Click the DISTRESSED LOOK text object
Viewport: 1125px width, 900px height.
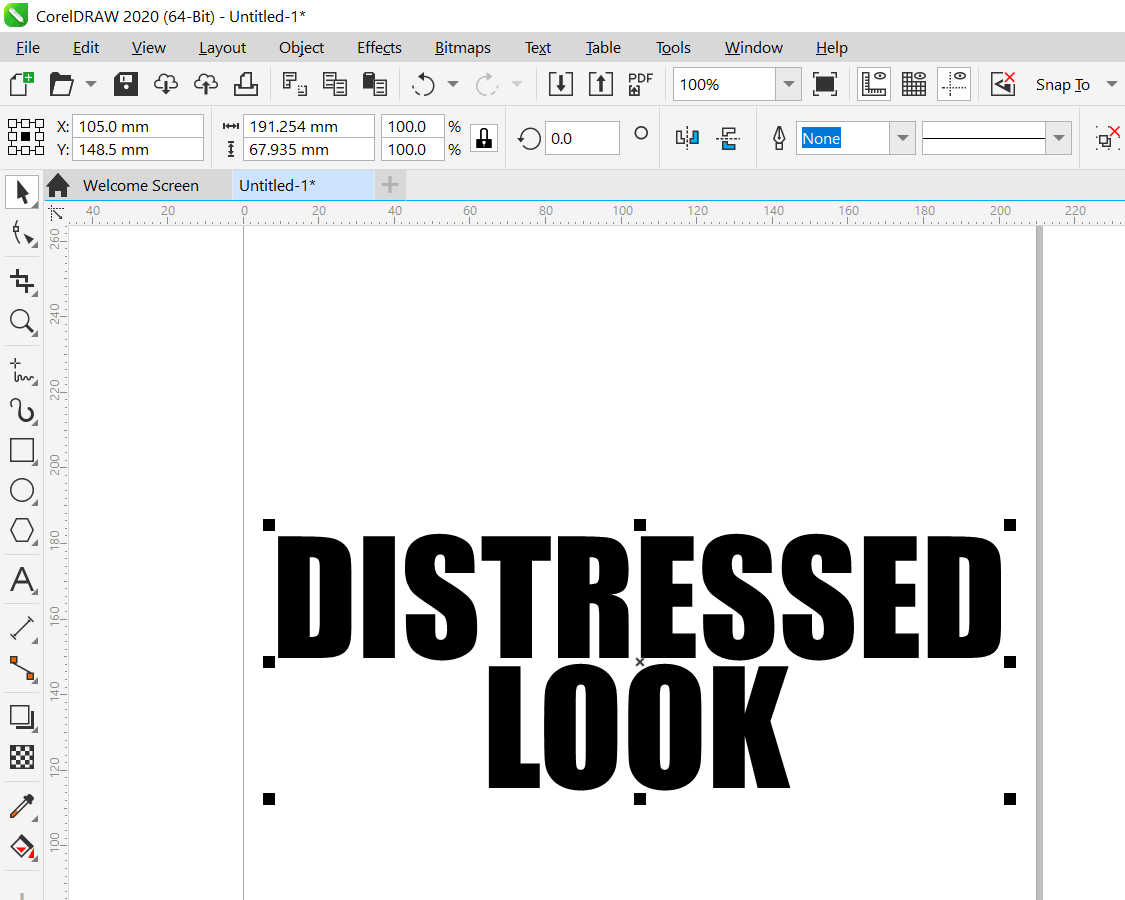point(639,661)
